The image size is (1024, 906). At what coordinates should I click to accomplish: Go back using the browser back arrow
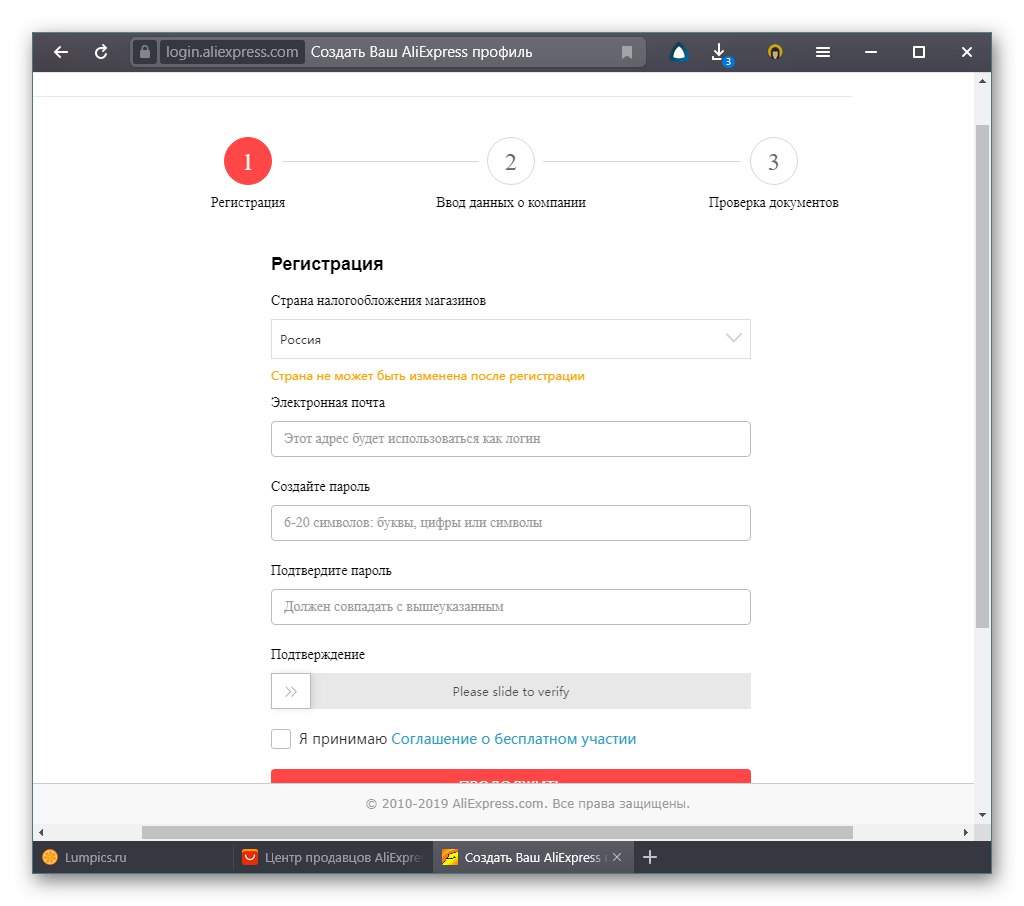61,52
